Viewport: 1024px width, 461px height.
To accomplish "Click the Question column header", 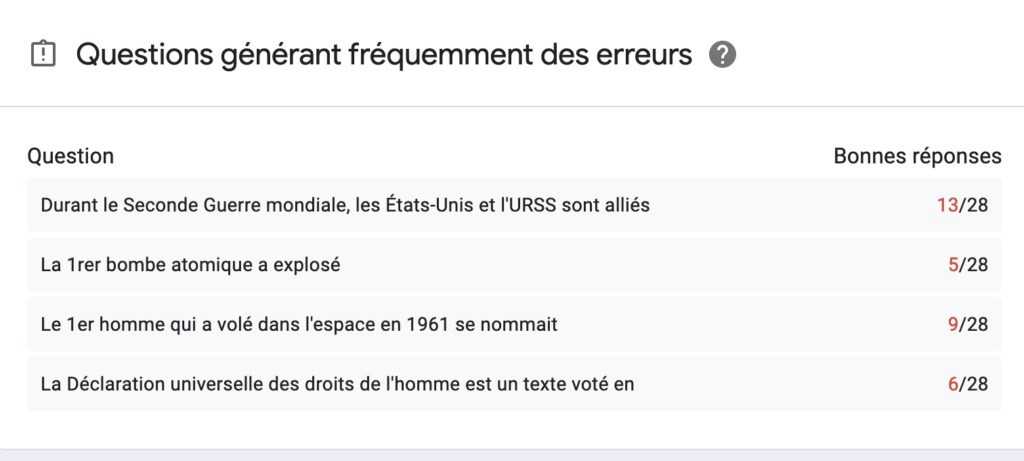I will tap(71, 157).
